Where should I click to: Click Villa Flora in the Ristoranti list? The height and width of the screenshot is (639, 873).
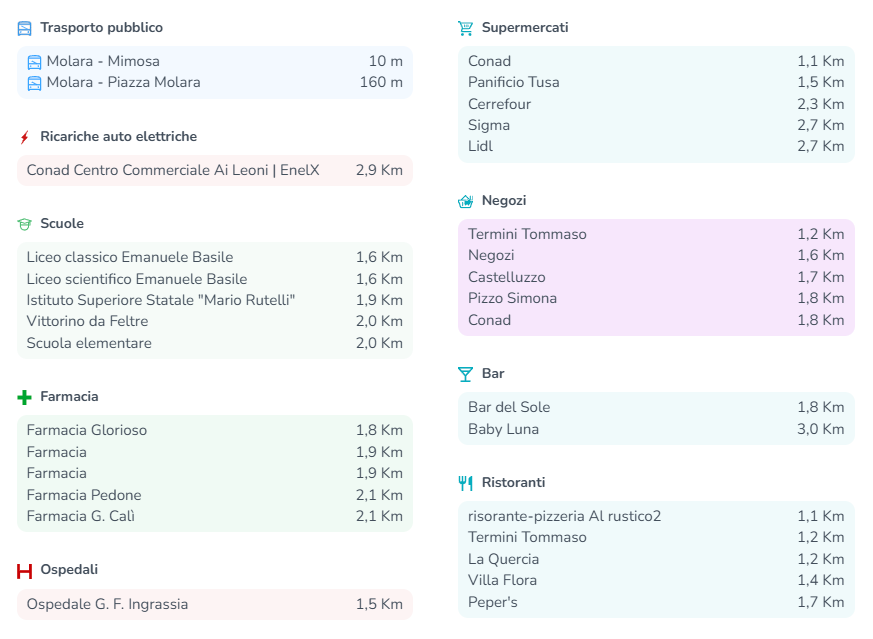tap(503, 580)
